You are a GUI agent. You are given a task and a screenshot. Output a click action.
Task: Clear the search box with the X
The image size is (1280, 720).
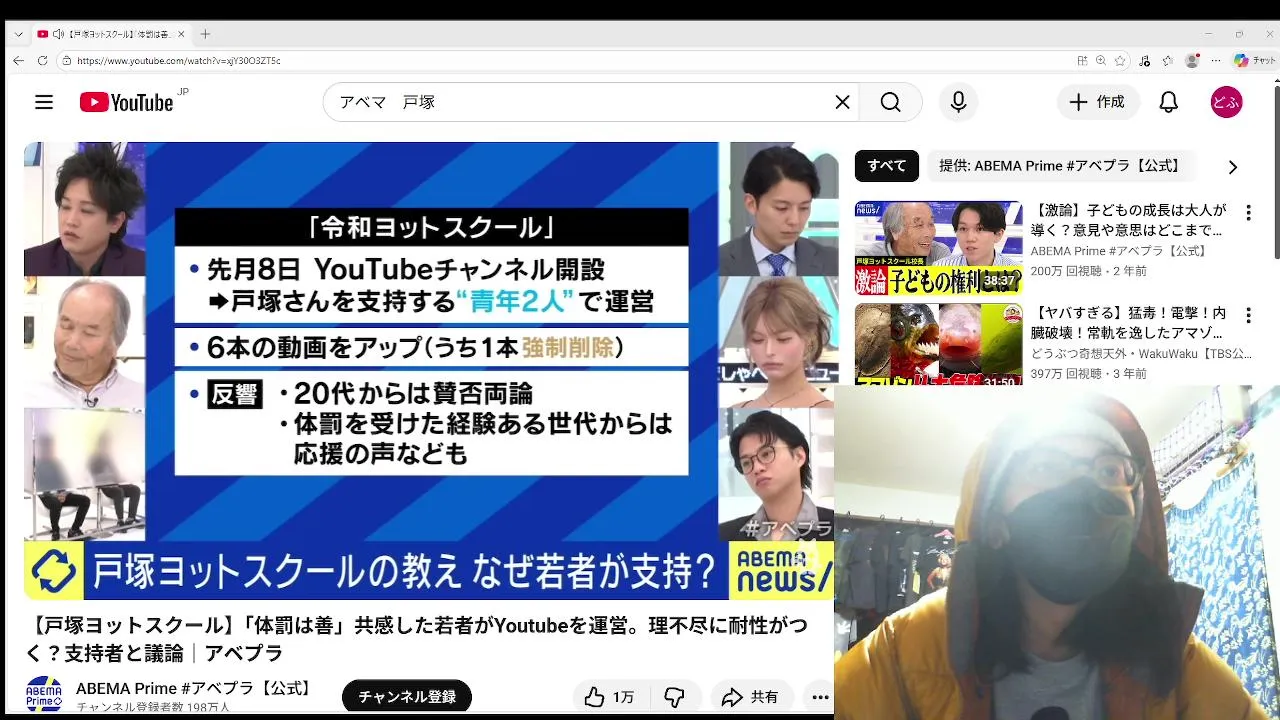point(842,102)
